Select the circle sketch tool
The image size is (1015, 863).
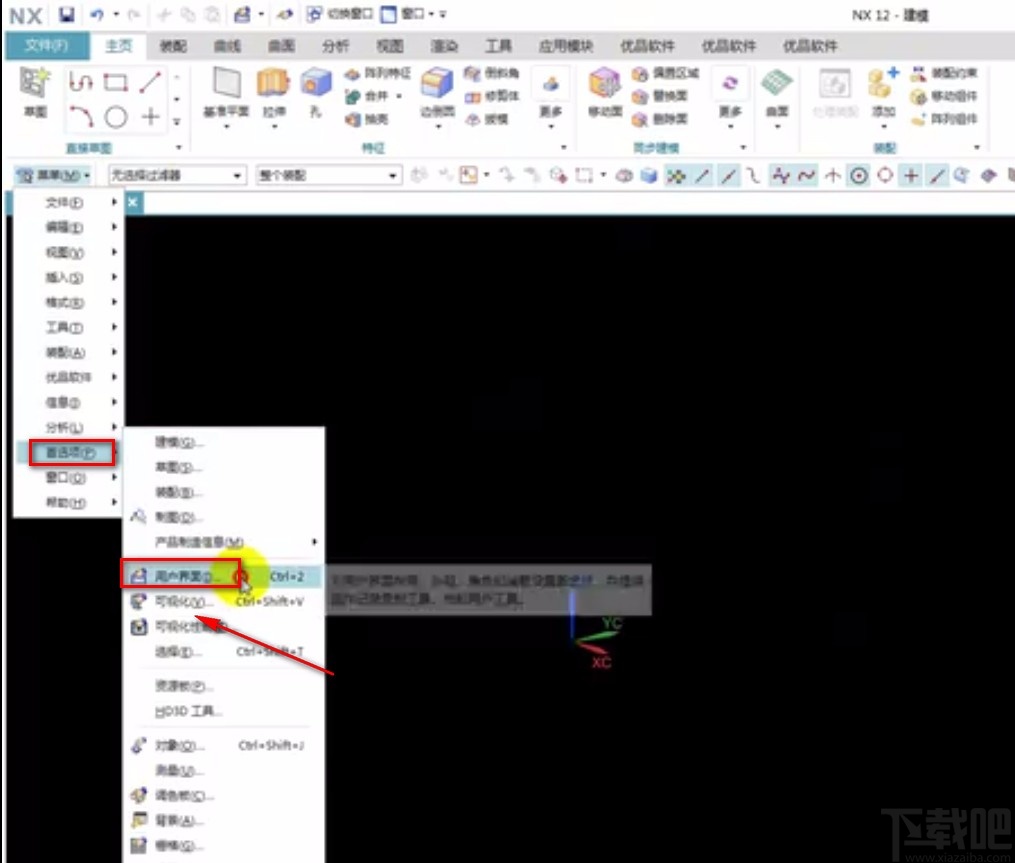(x=116, y=117)
